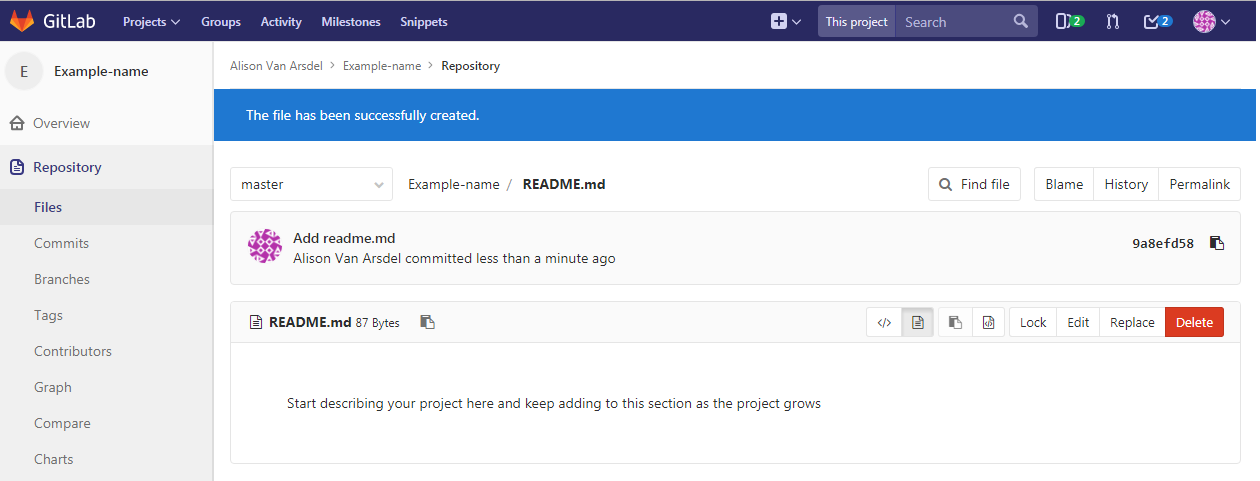Switch to source code view toggle
The width and height of the screenshot is (1260, 481).
[884, 322]
